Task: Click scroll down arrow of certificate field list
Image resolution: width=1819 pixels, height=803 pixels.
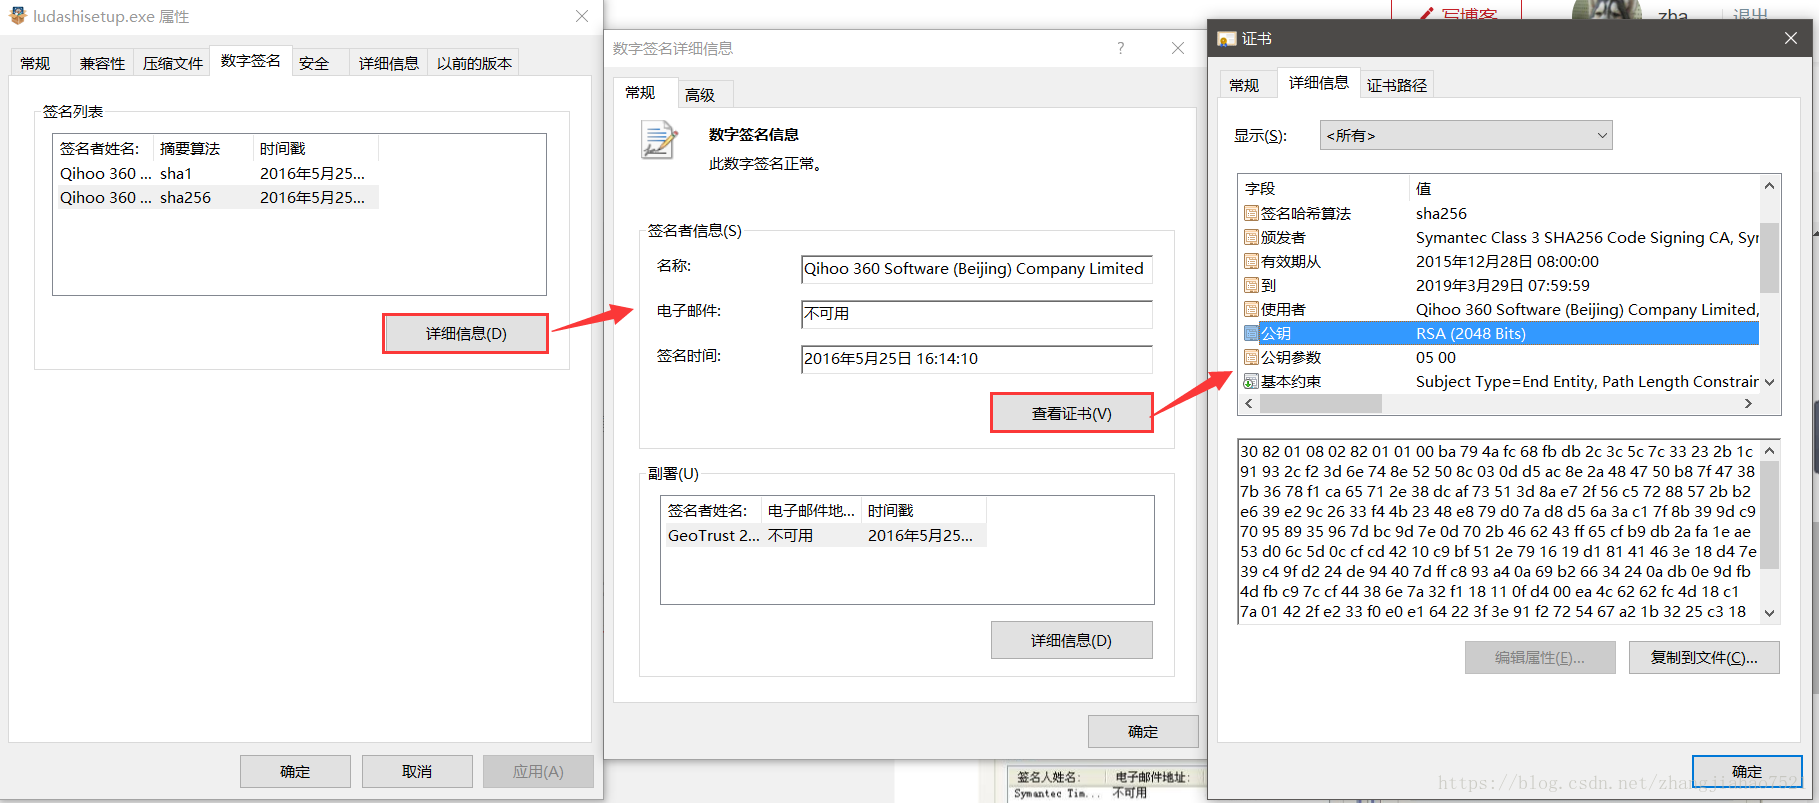Action: 1769,382
